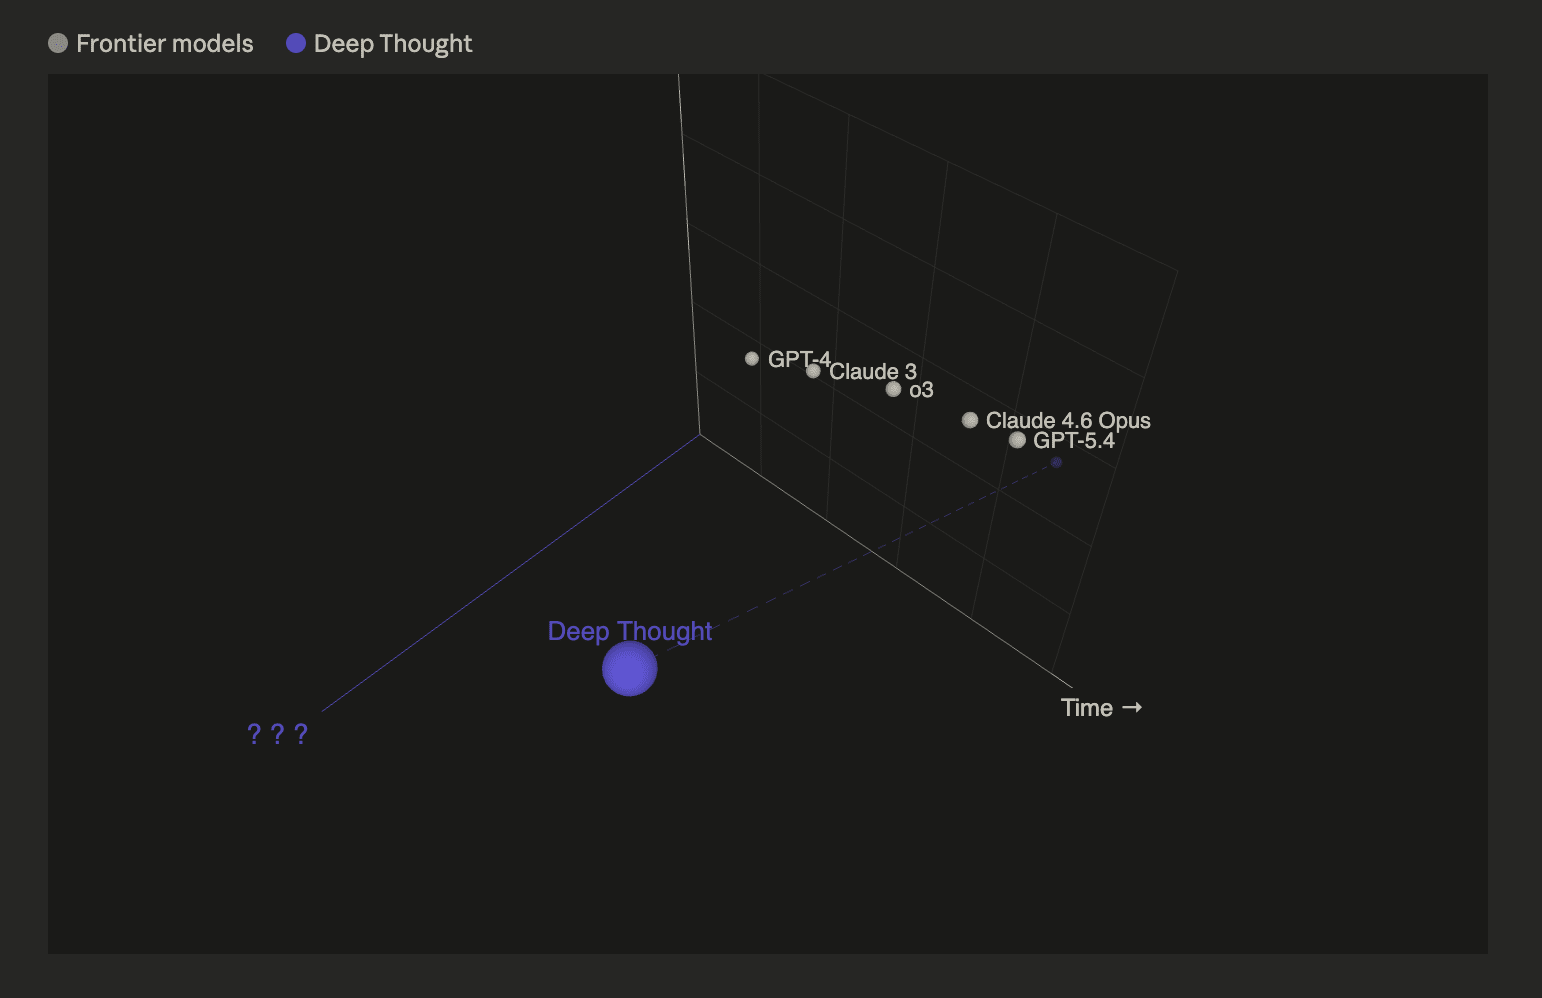The width and height of the screenshot is (1542, 998).
Task: Toggle Deep Thought series via legend text
Action: [392, 44]
